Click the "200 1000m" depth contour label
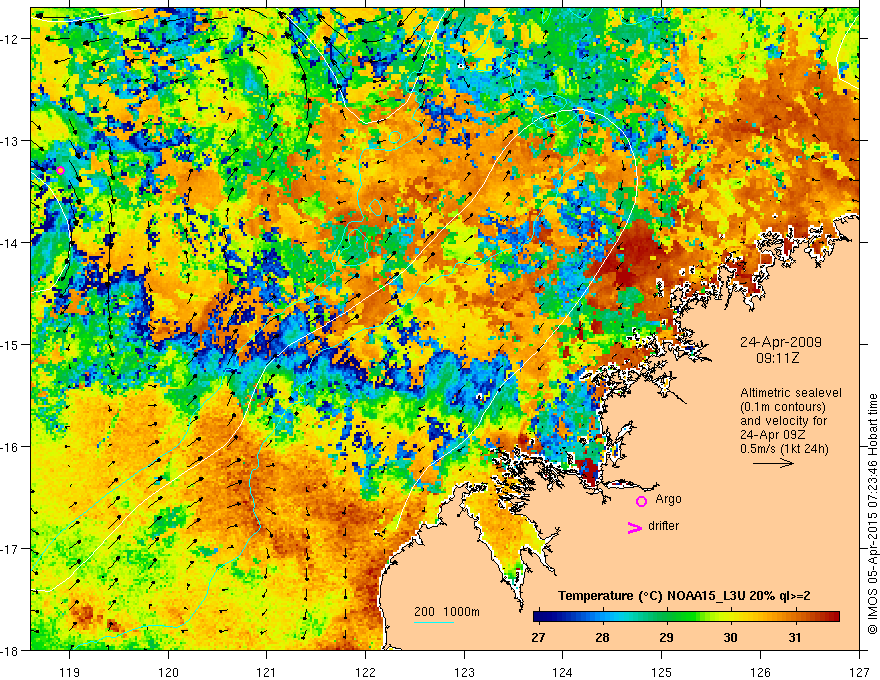The image size is (880, 680). click(447, 612)
